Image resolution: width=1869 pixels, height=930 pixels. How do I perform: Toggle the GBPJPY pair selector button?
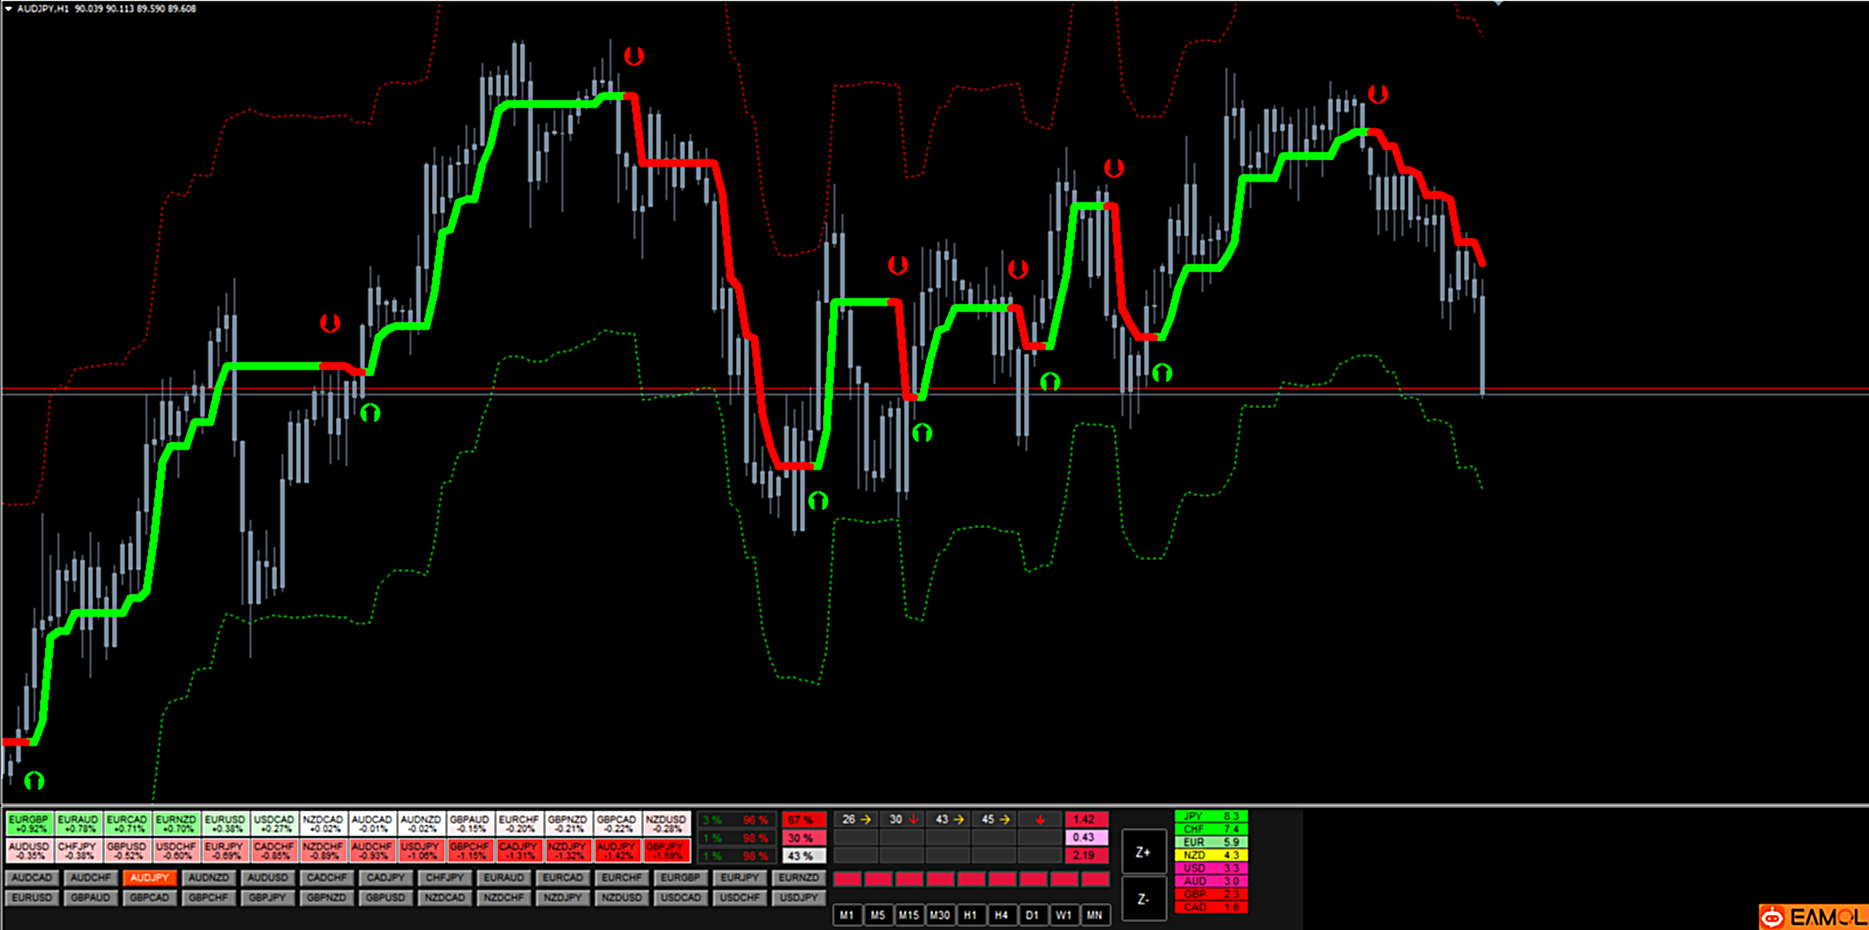pyautogui.click(x=267, y=898)
